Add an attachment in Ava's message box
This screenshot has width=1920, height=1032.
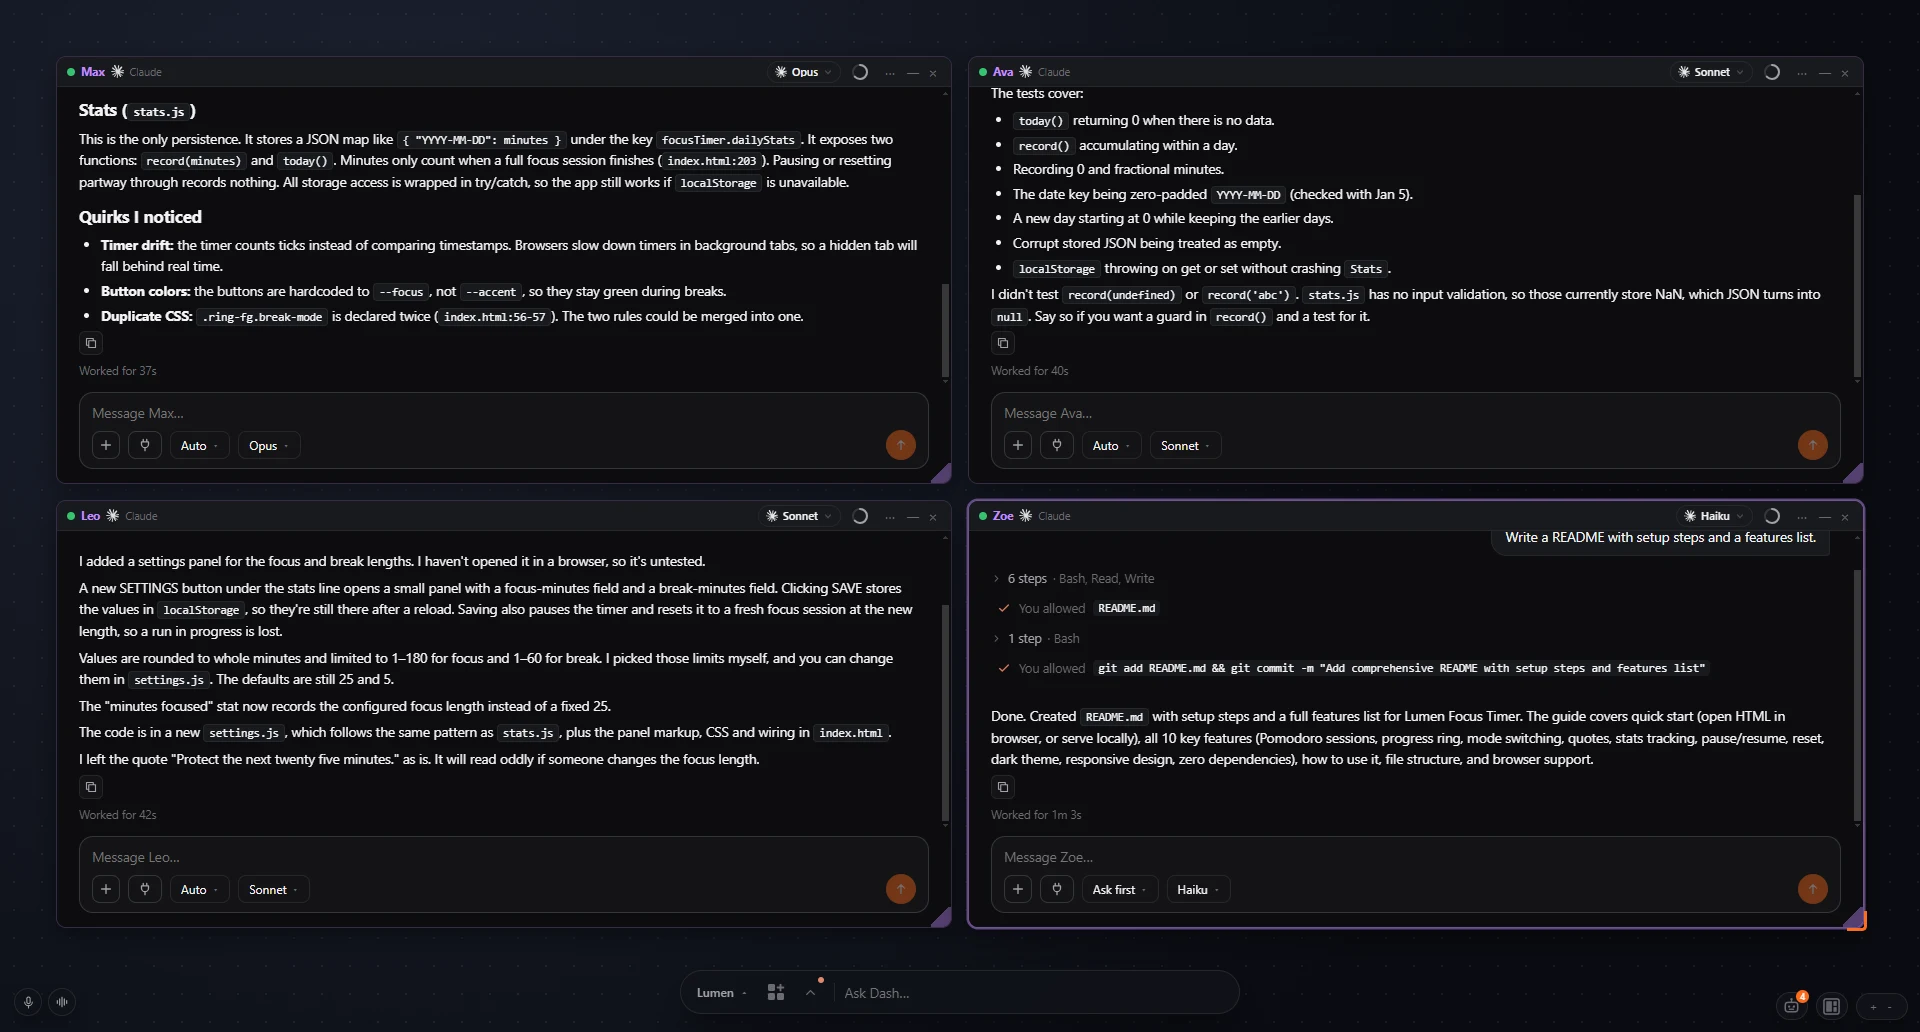point(1018,445)
